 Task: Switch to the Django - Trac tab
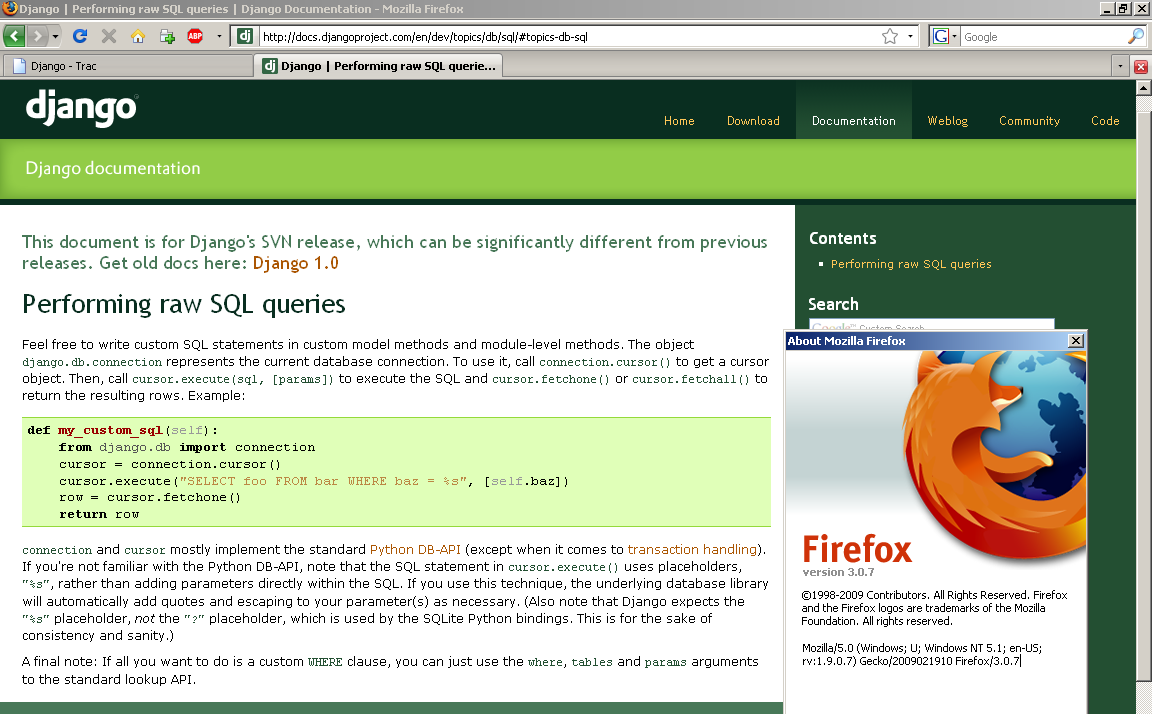(128, 66)
